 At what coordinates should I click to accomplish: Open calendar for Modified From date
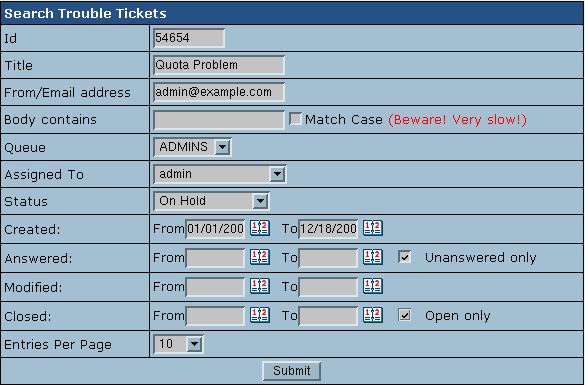tap(260, 286)
